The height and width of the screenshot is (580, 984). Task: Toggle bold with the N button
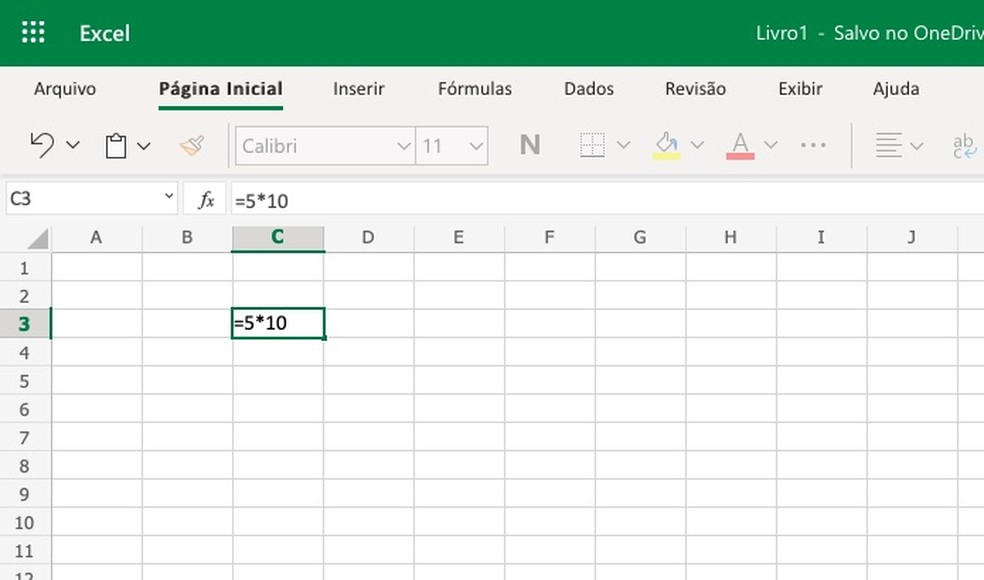pyautogui.click(x=529, y=145)
